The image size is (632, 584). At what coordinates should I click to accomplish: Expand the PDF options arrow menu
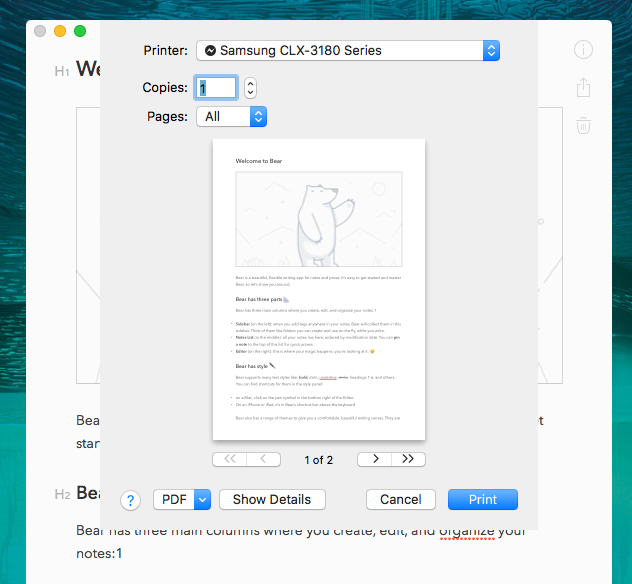[202, 499]
